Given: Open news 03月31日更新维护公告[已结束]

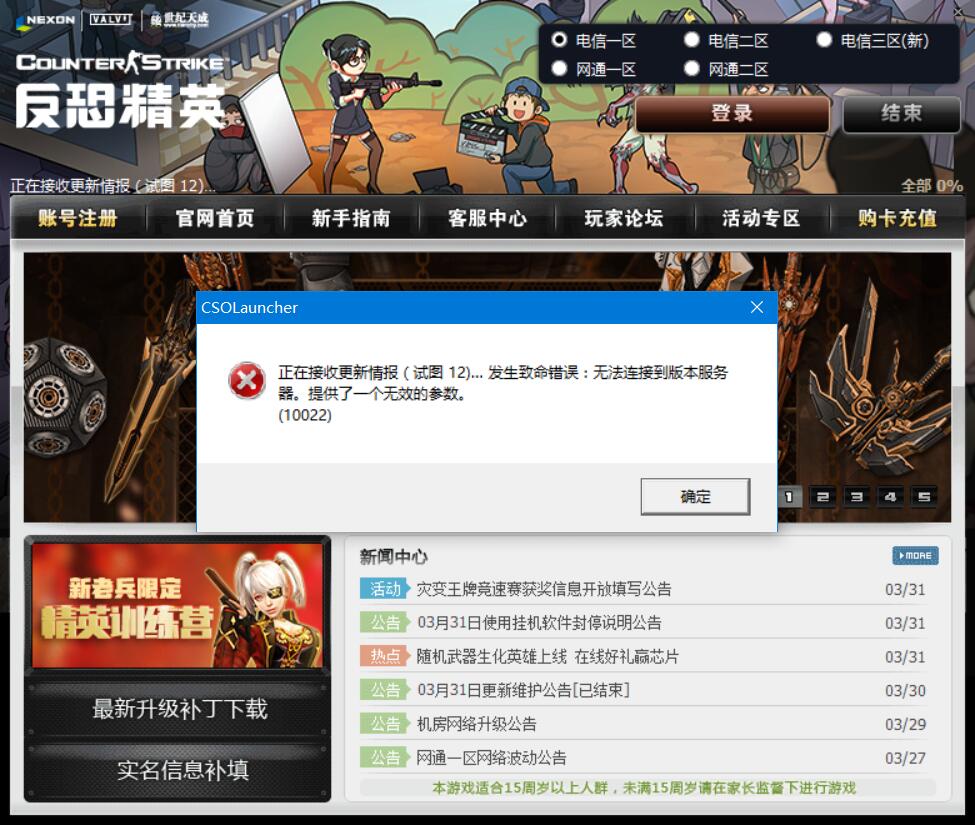Looking at the screenshot, I should coord(523,690).
